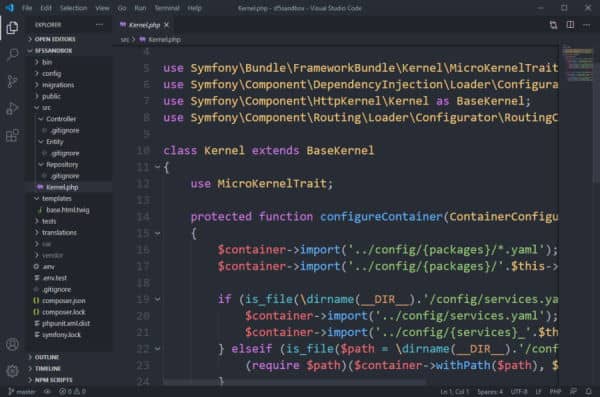Click the master branch indicator
600x397 pixels.
click(22, 391)
